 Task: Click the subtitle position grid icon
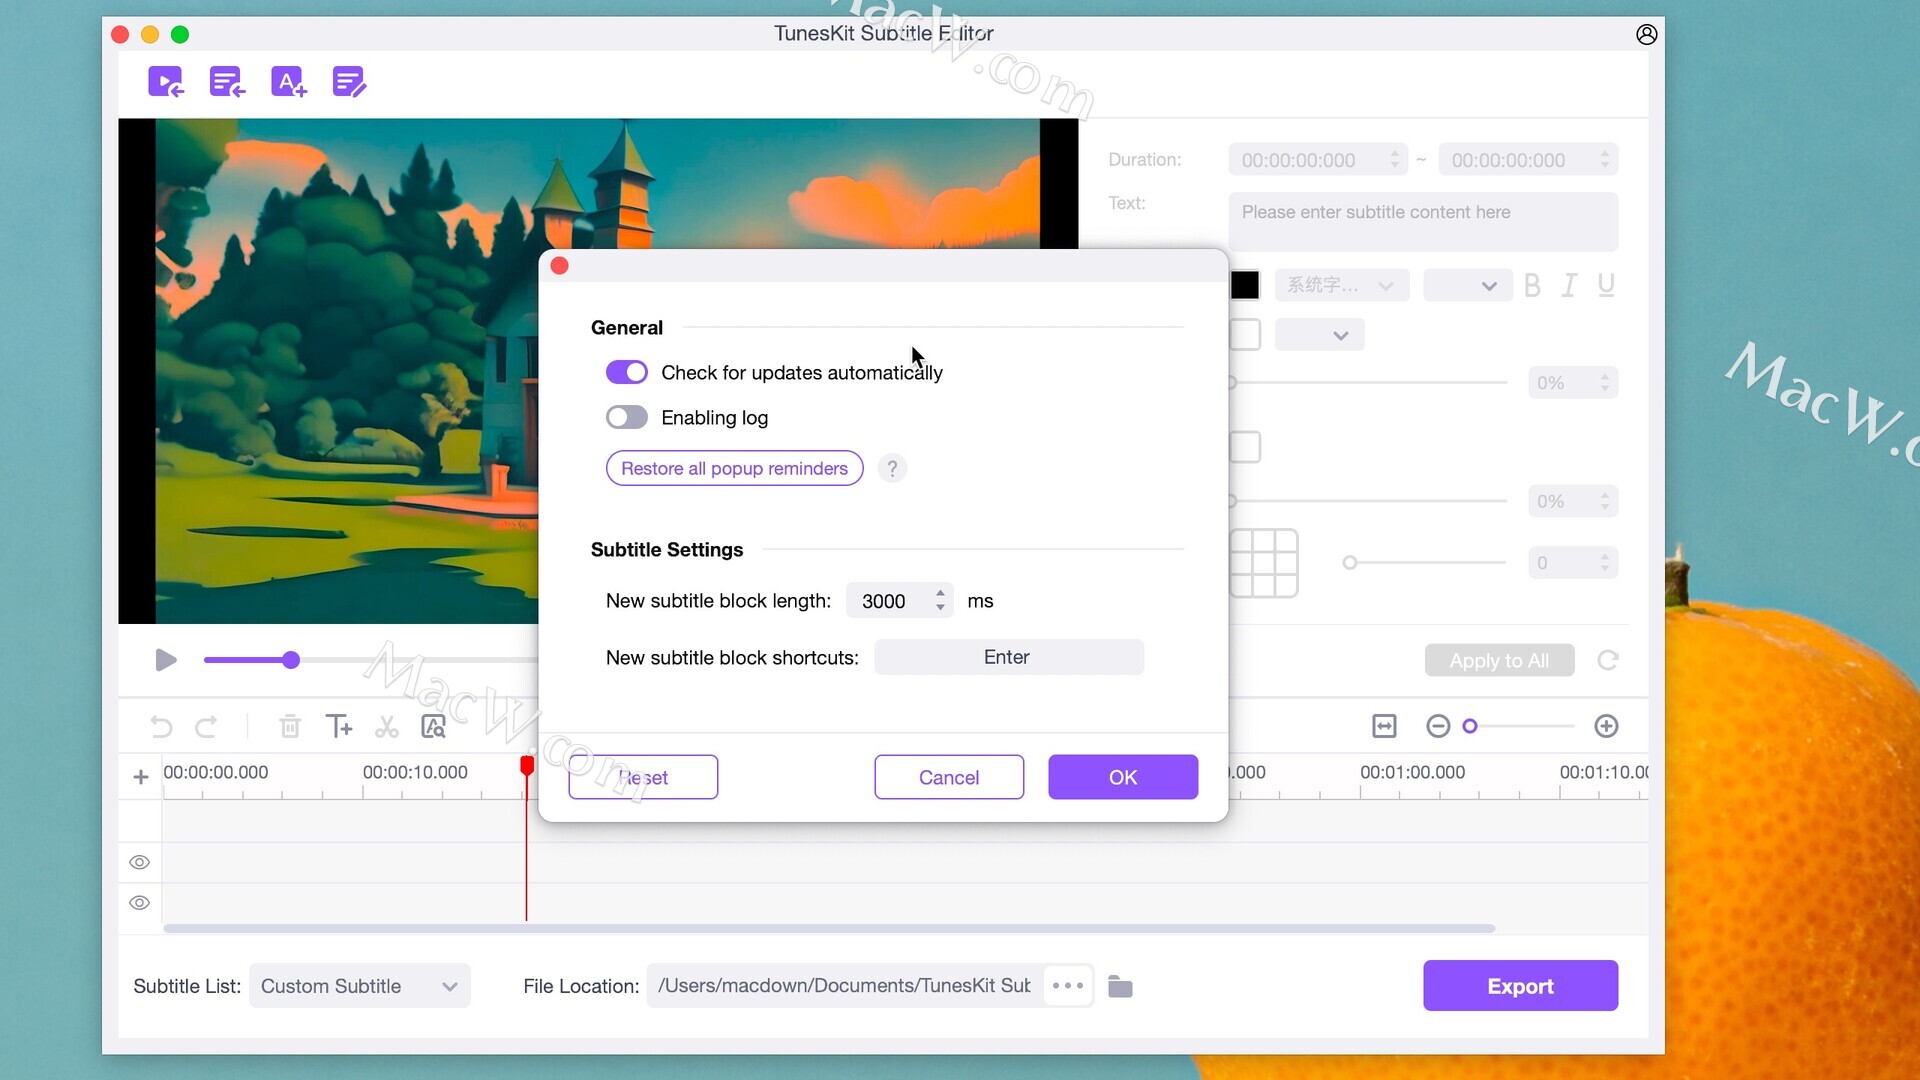pyautogui.click(x=1264, y=563)
